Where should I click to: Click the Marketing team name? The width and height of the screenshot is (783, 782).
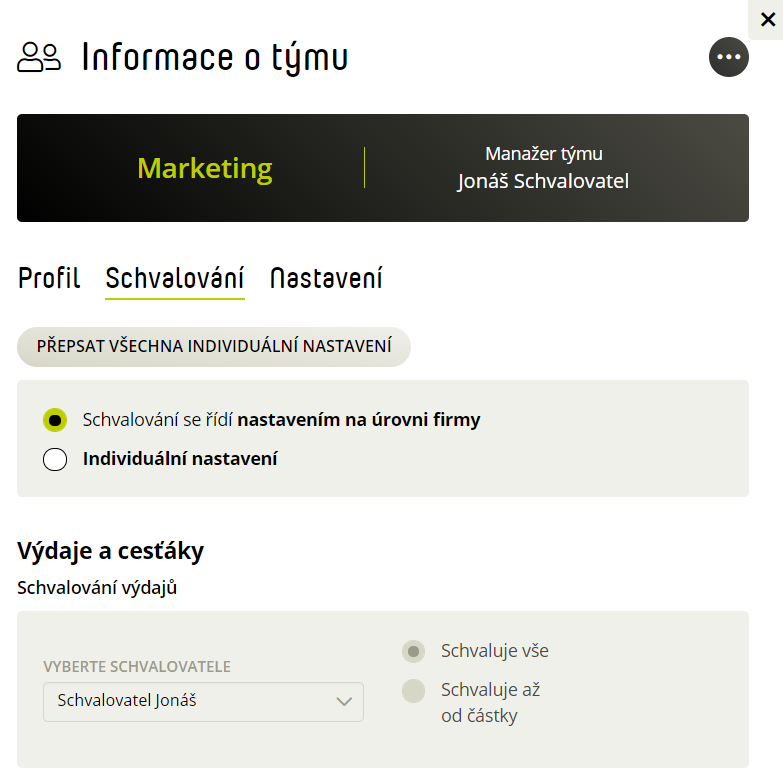click(205, 169)
